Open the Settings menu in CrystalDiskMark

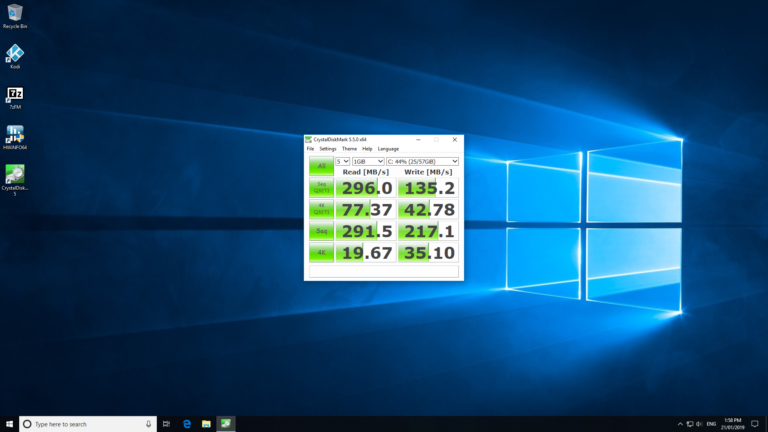pyautogui.click(x=328, y=149)
